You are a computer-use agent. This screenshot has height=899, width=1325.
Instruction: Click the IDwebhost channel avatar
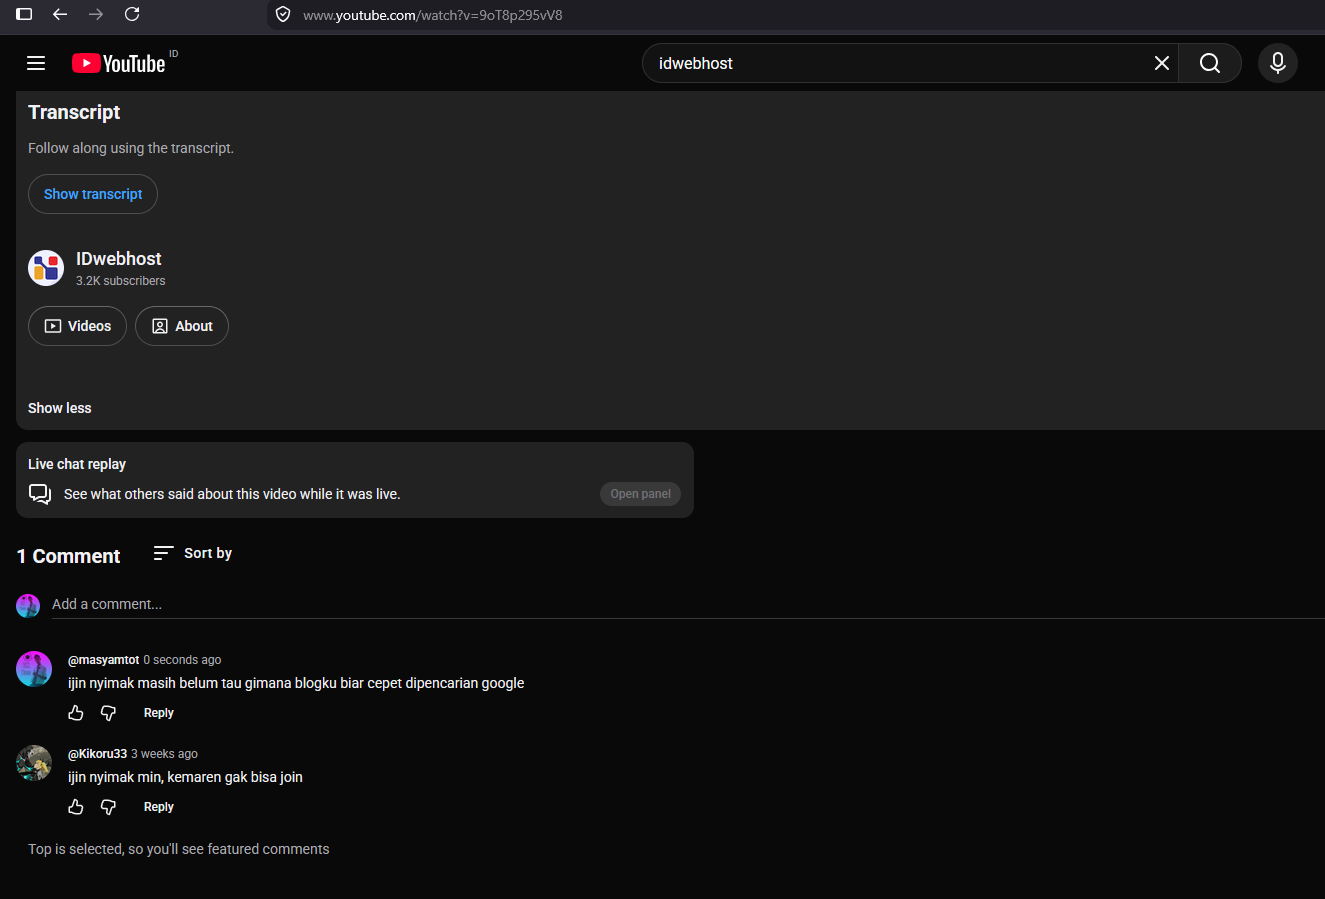[46, 268]
